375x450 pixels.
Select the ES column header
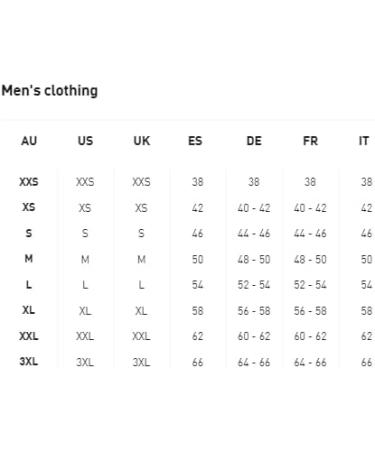(x=195, y=141)
